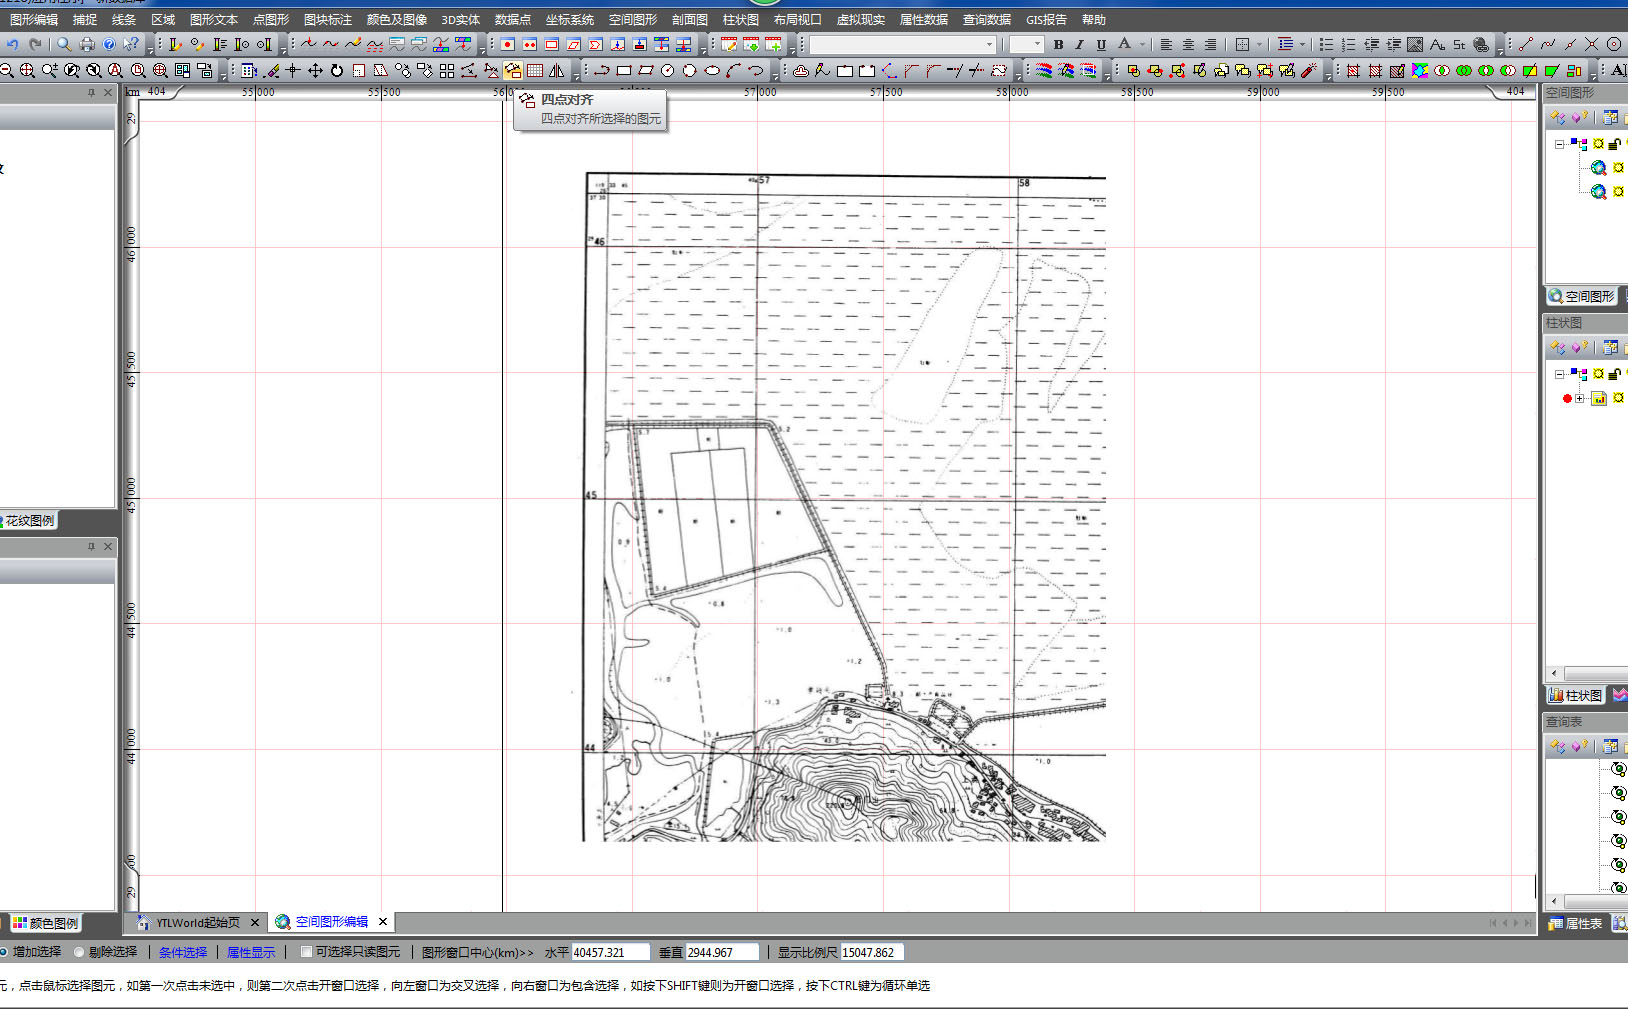Switch to YTLWorld起始页 tab
Screen dimensions: 1628x1009
point(198,922)
